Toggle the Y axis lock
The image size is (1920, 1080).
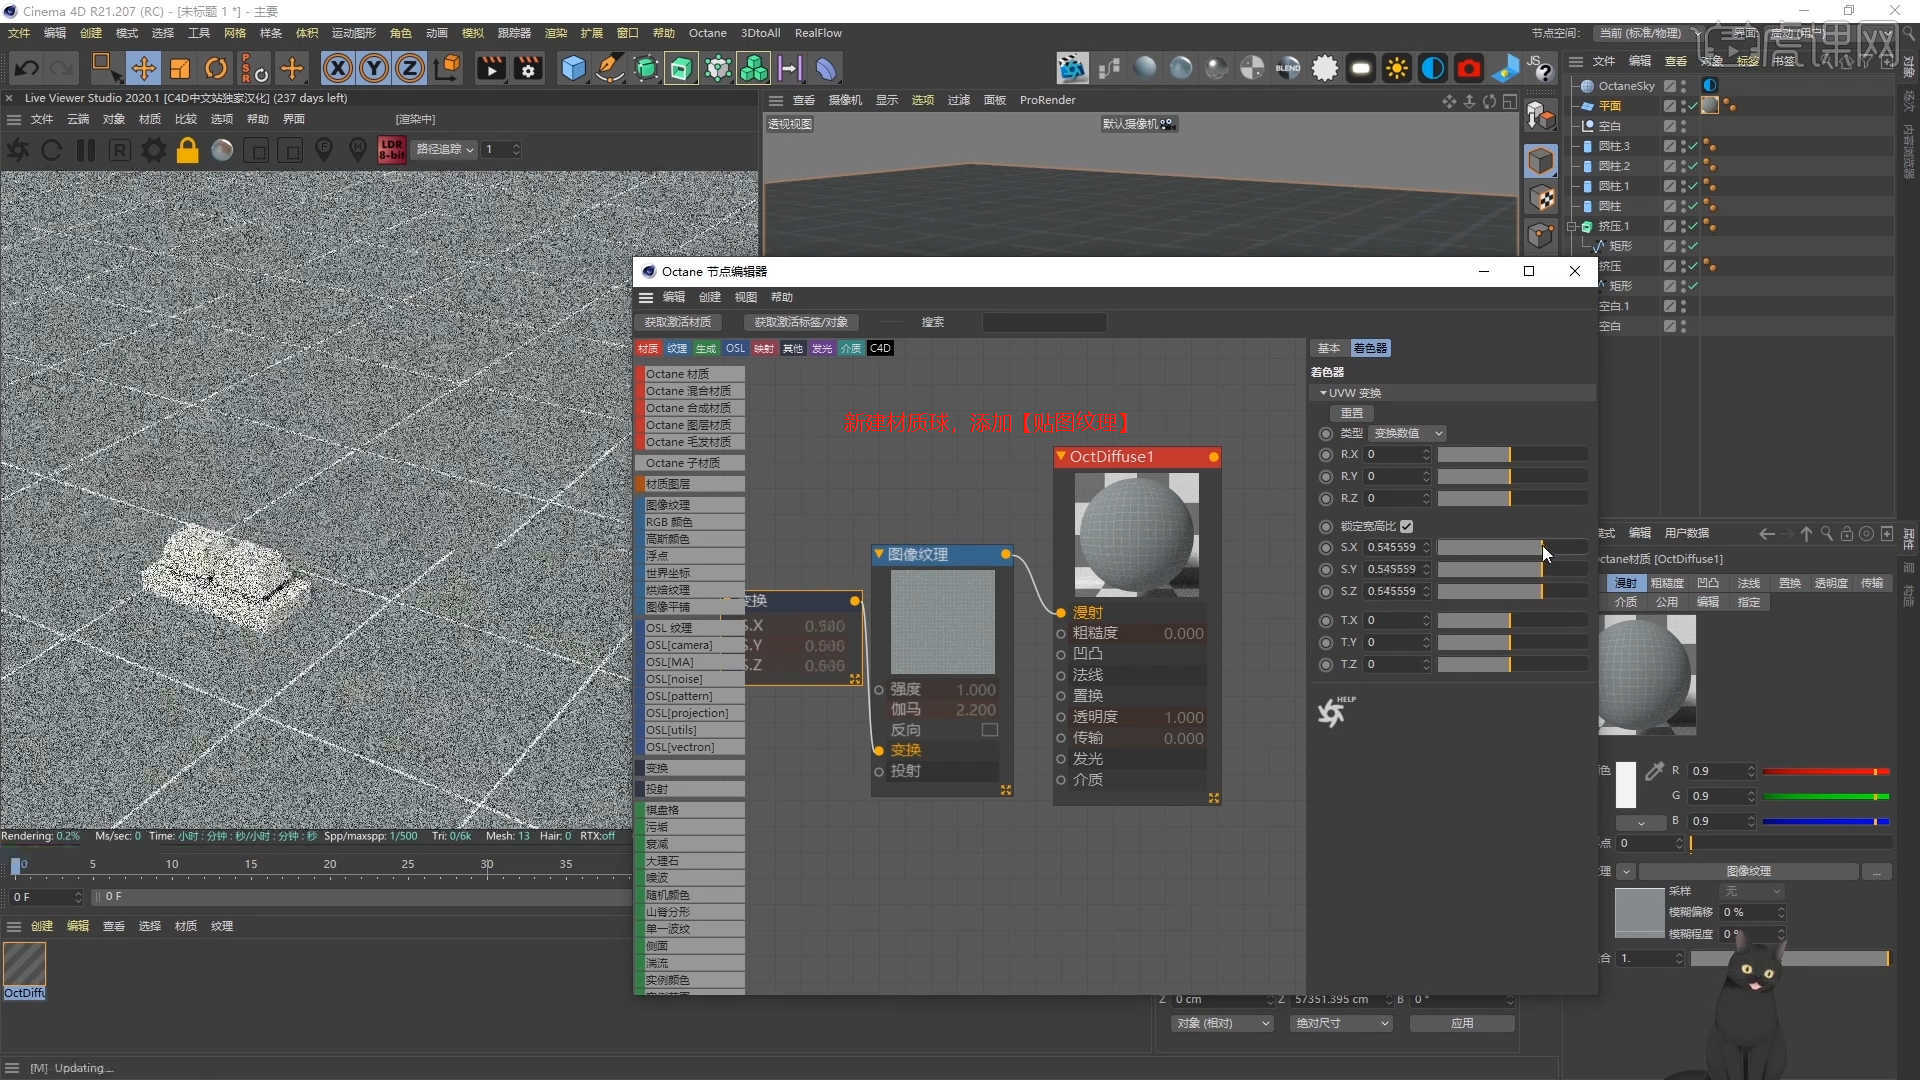(373, 68)
